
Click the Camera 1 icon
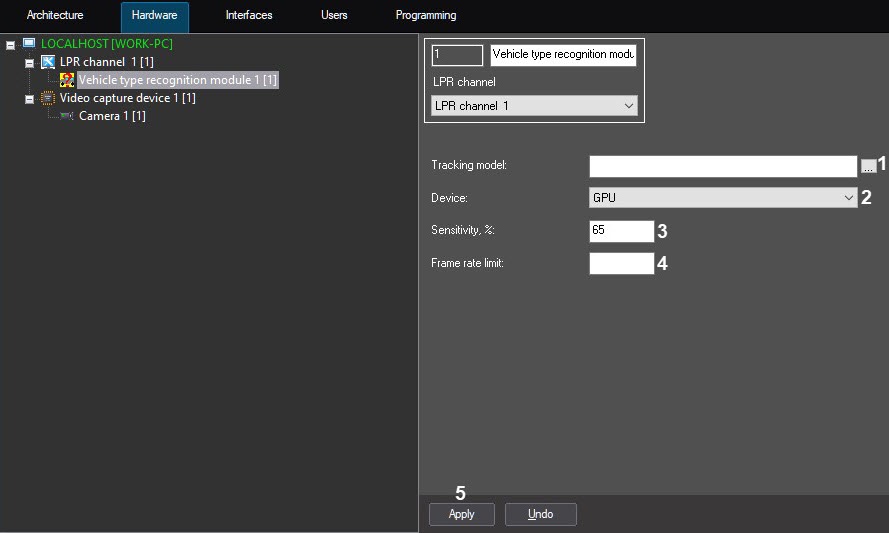tap(67, 116)
